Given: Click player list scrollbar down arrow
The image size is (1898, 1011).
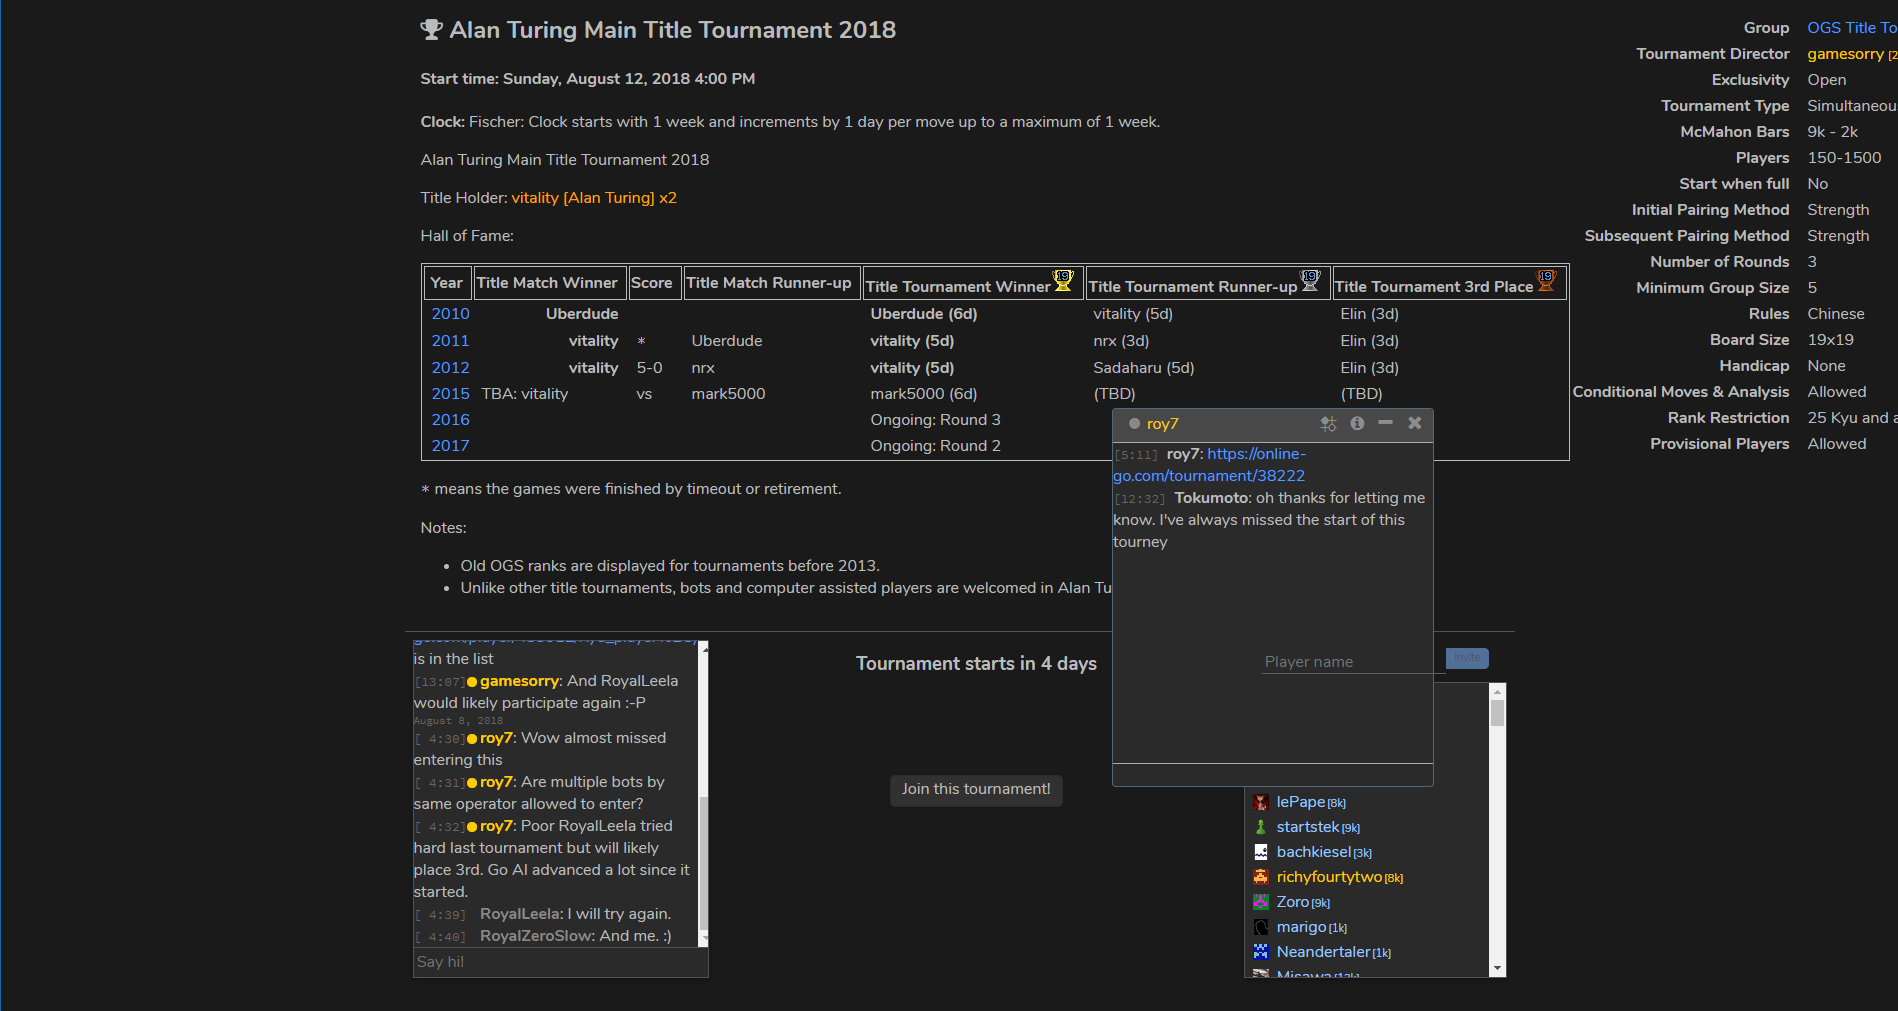Looking at the screenshot, I should point(1497,968).
